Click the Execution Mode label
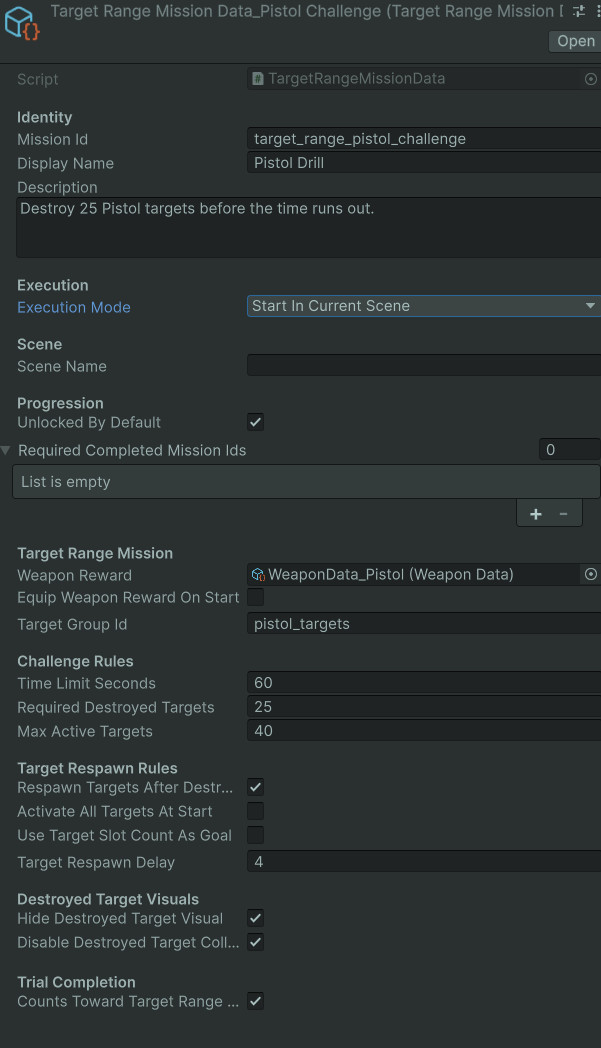 pos(74,307)
